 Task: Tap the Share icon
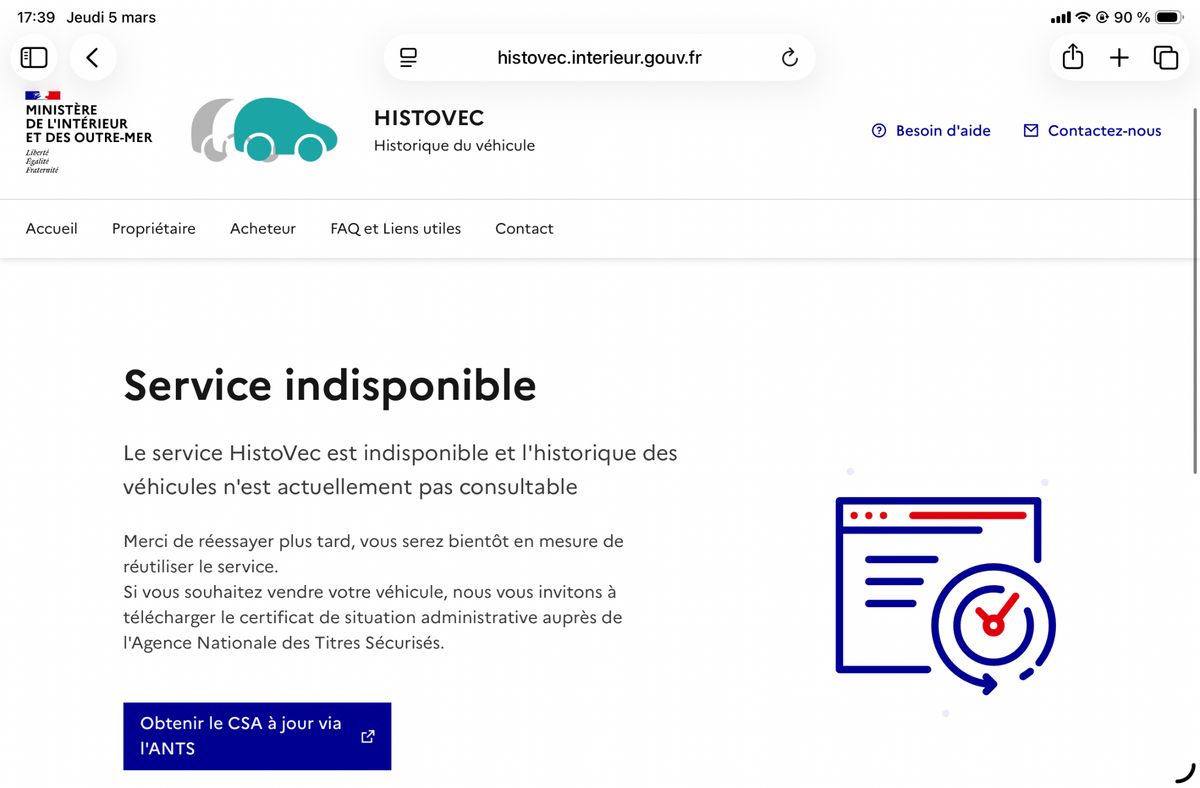[x=1072, y=58]
